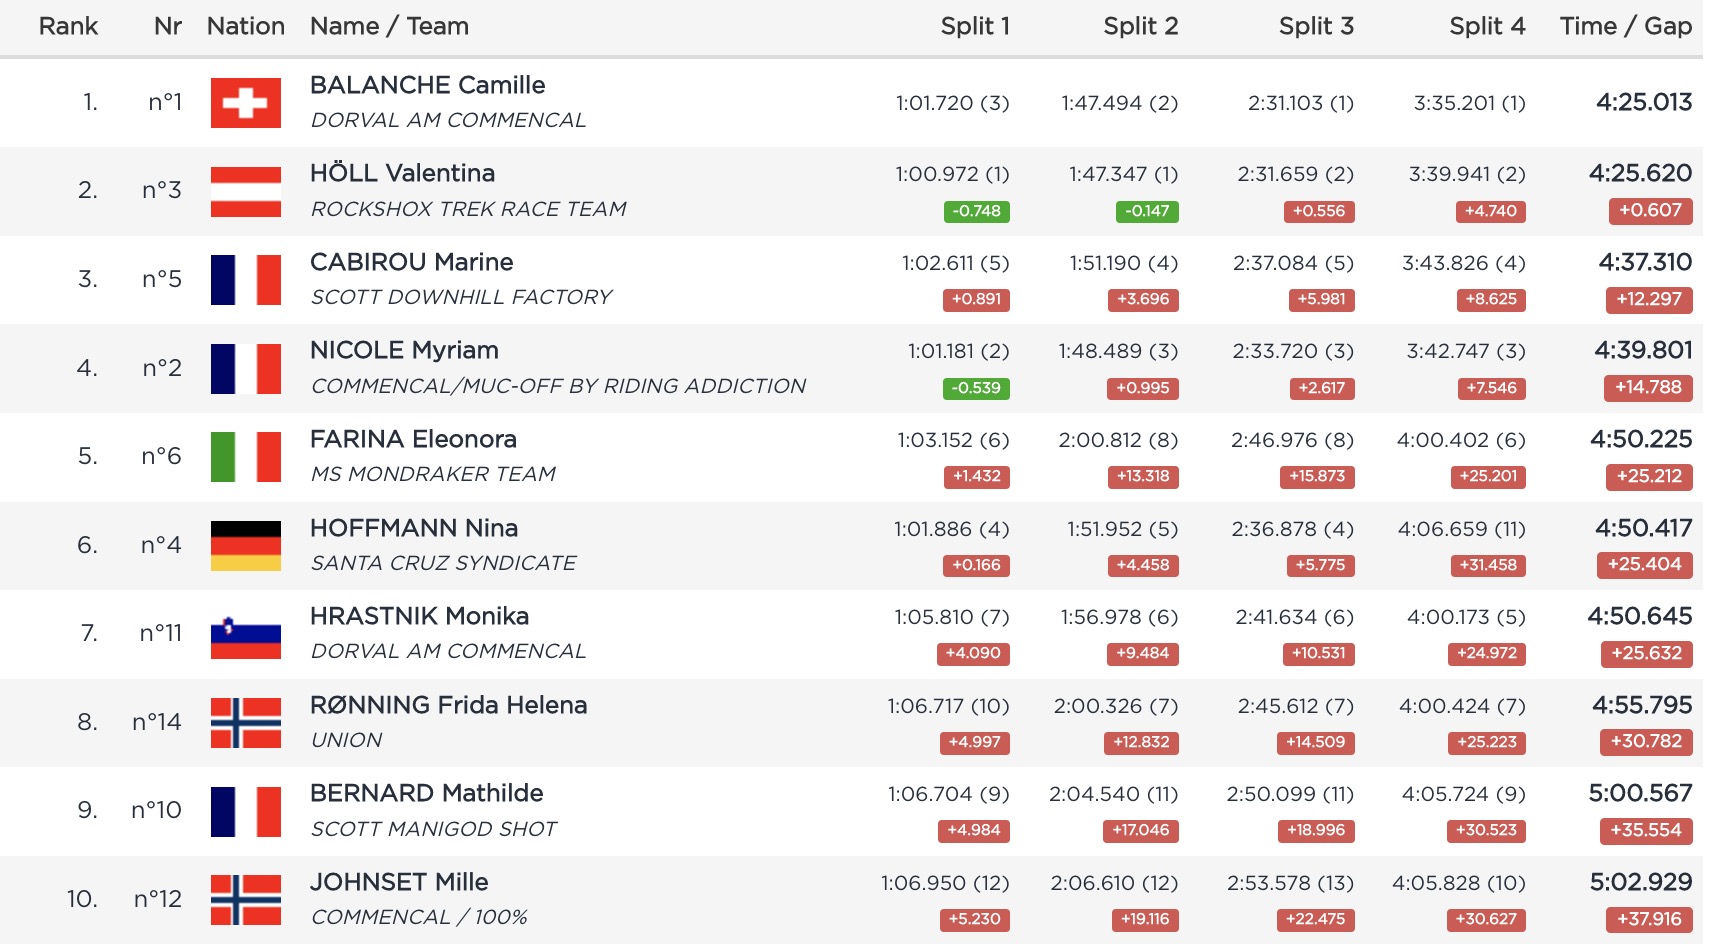The image size is (1710, 950).
Task: Click the Slovenian flag for Hrastnik Monika
Action: (245, 634)
